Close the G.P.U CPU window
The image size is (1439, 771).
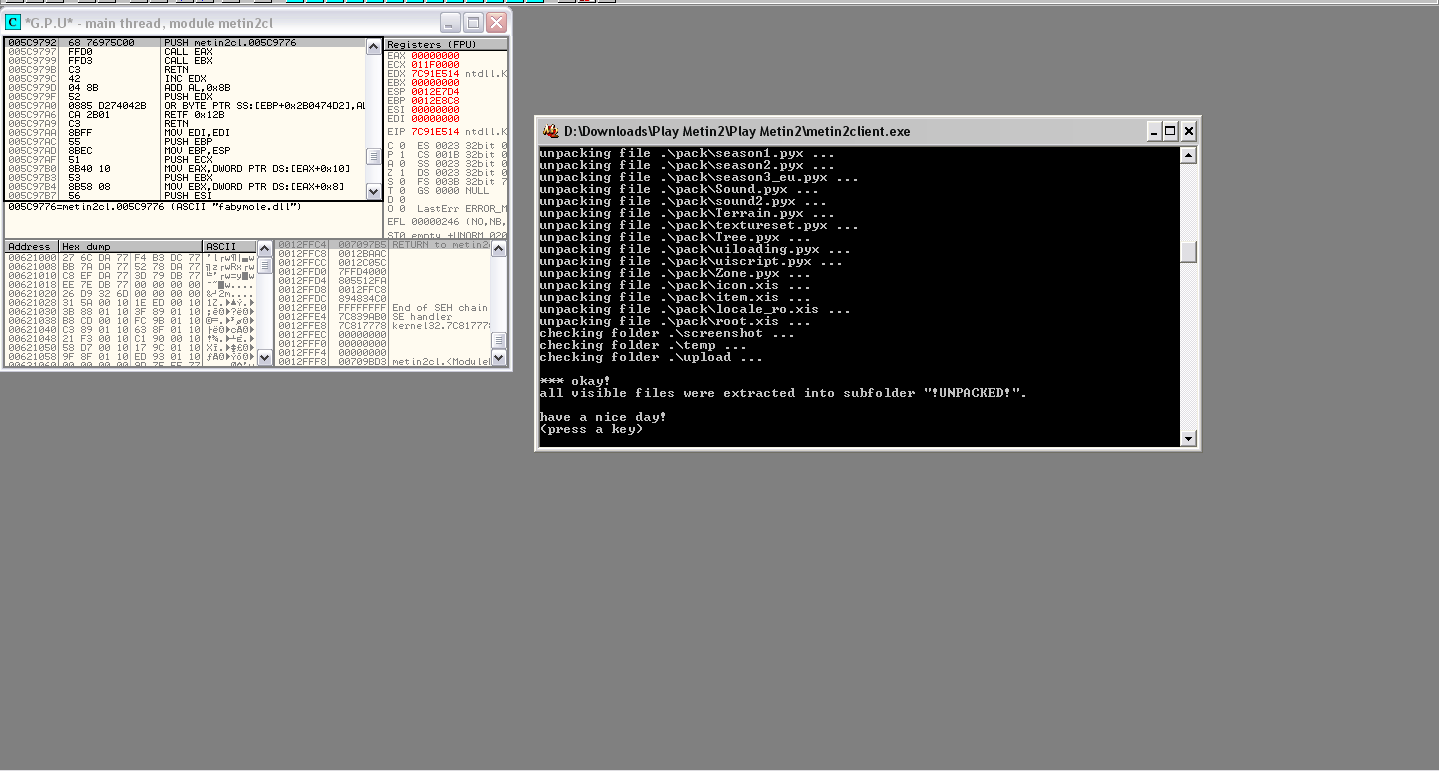click(x=496, y=22)
